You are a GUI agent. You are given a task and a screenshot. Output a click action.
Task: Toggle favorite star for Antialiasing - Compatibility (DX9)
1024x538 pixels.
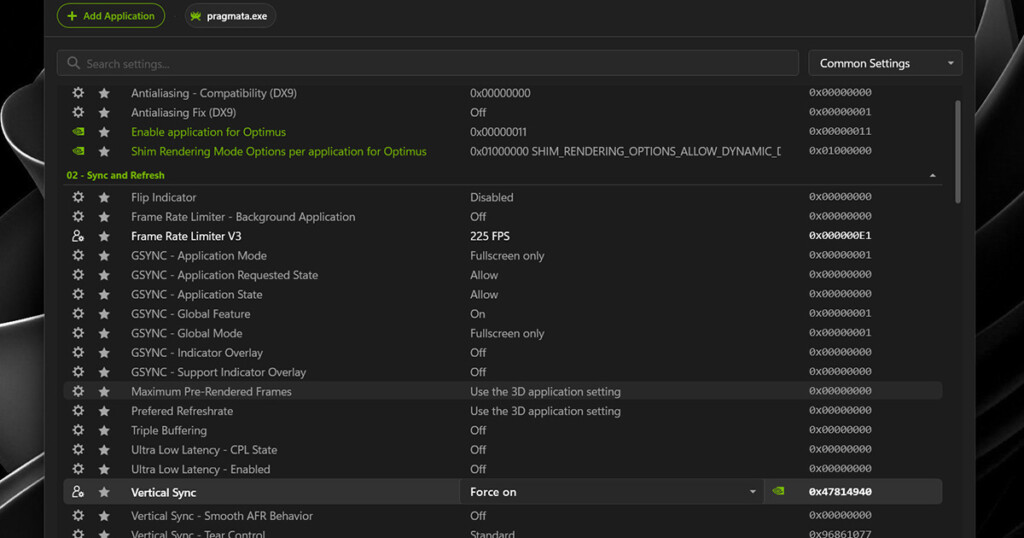[104, 93]
